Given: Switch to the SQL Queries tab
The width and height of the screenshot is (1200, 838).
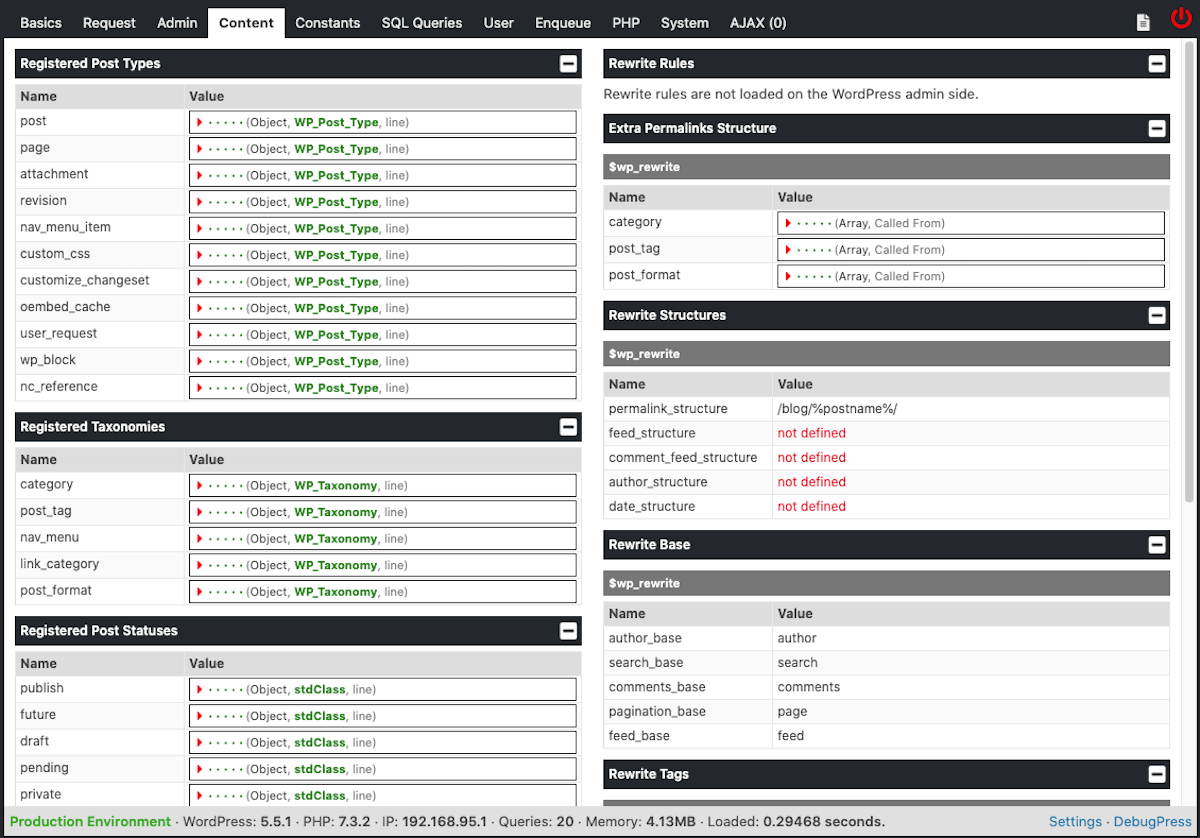Looking at the screenshot, I should [421, 23].
